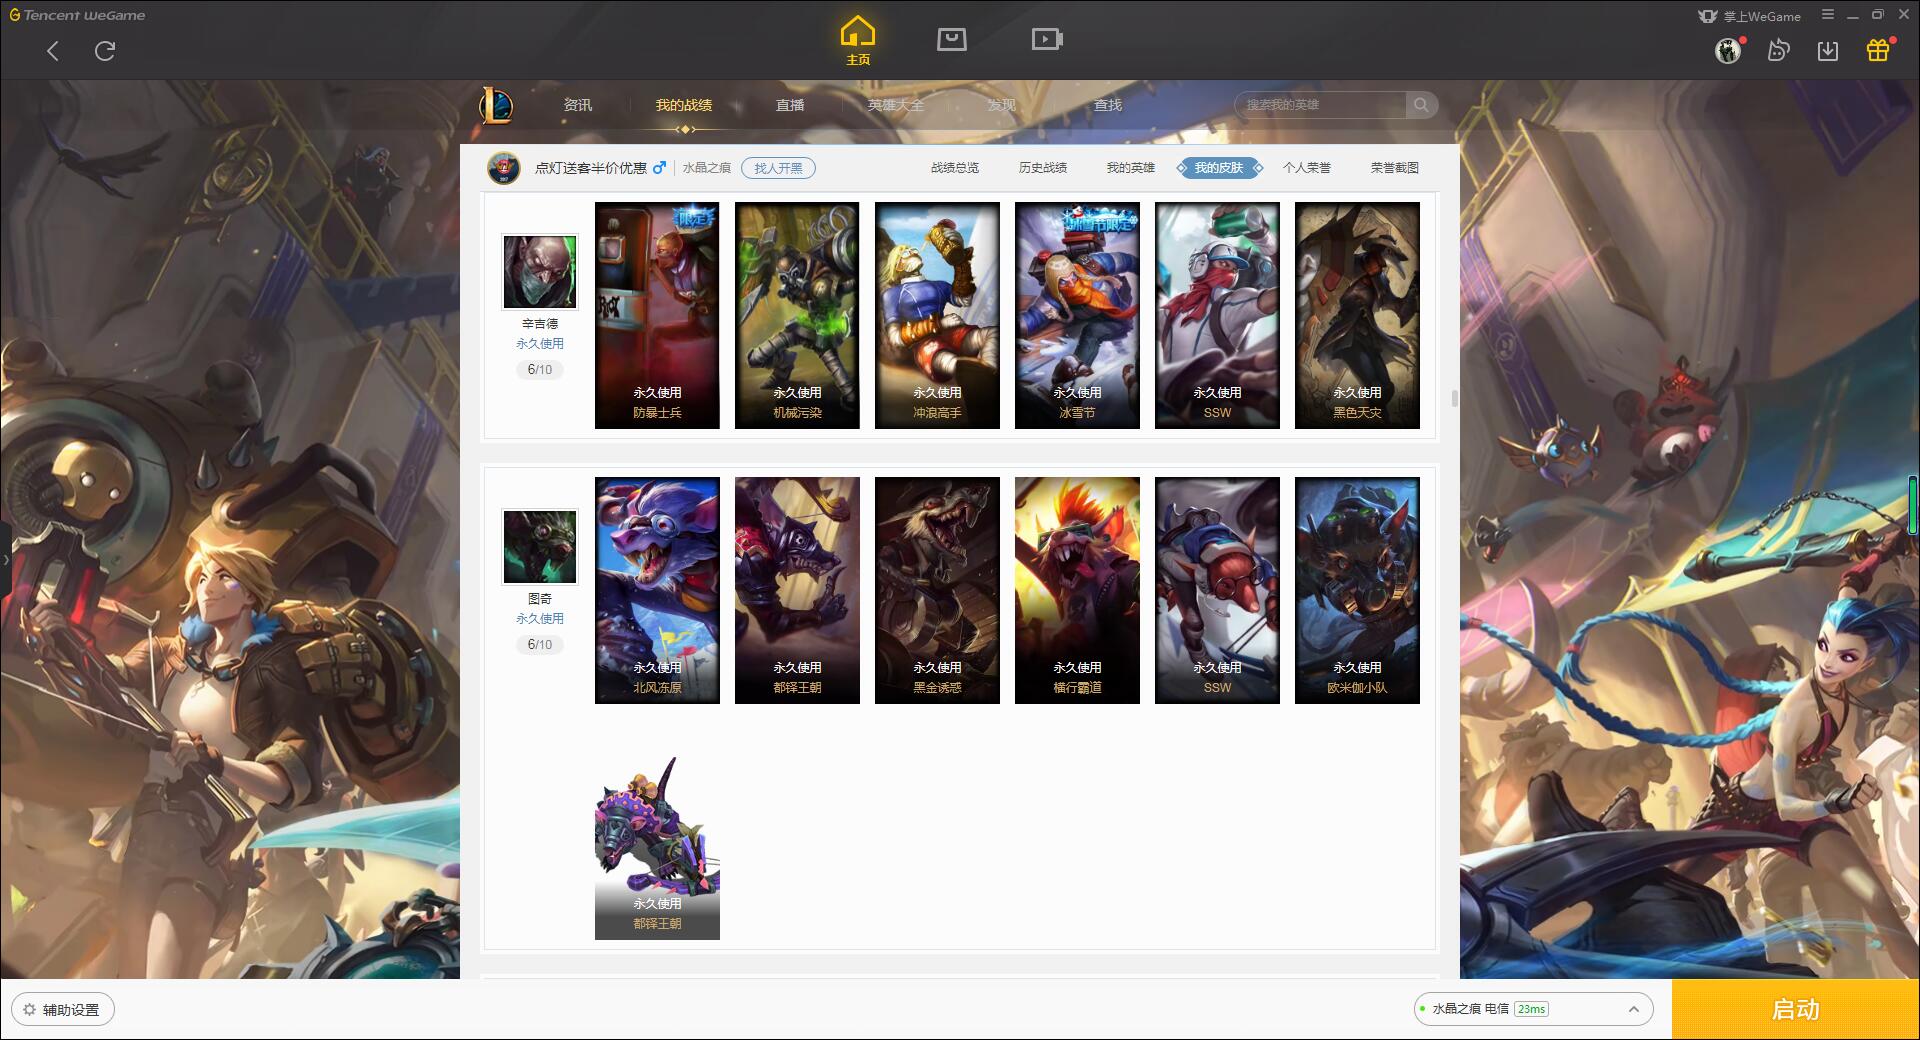Open 横行霸道 skin card

(x=1077, y=590)
